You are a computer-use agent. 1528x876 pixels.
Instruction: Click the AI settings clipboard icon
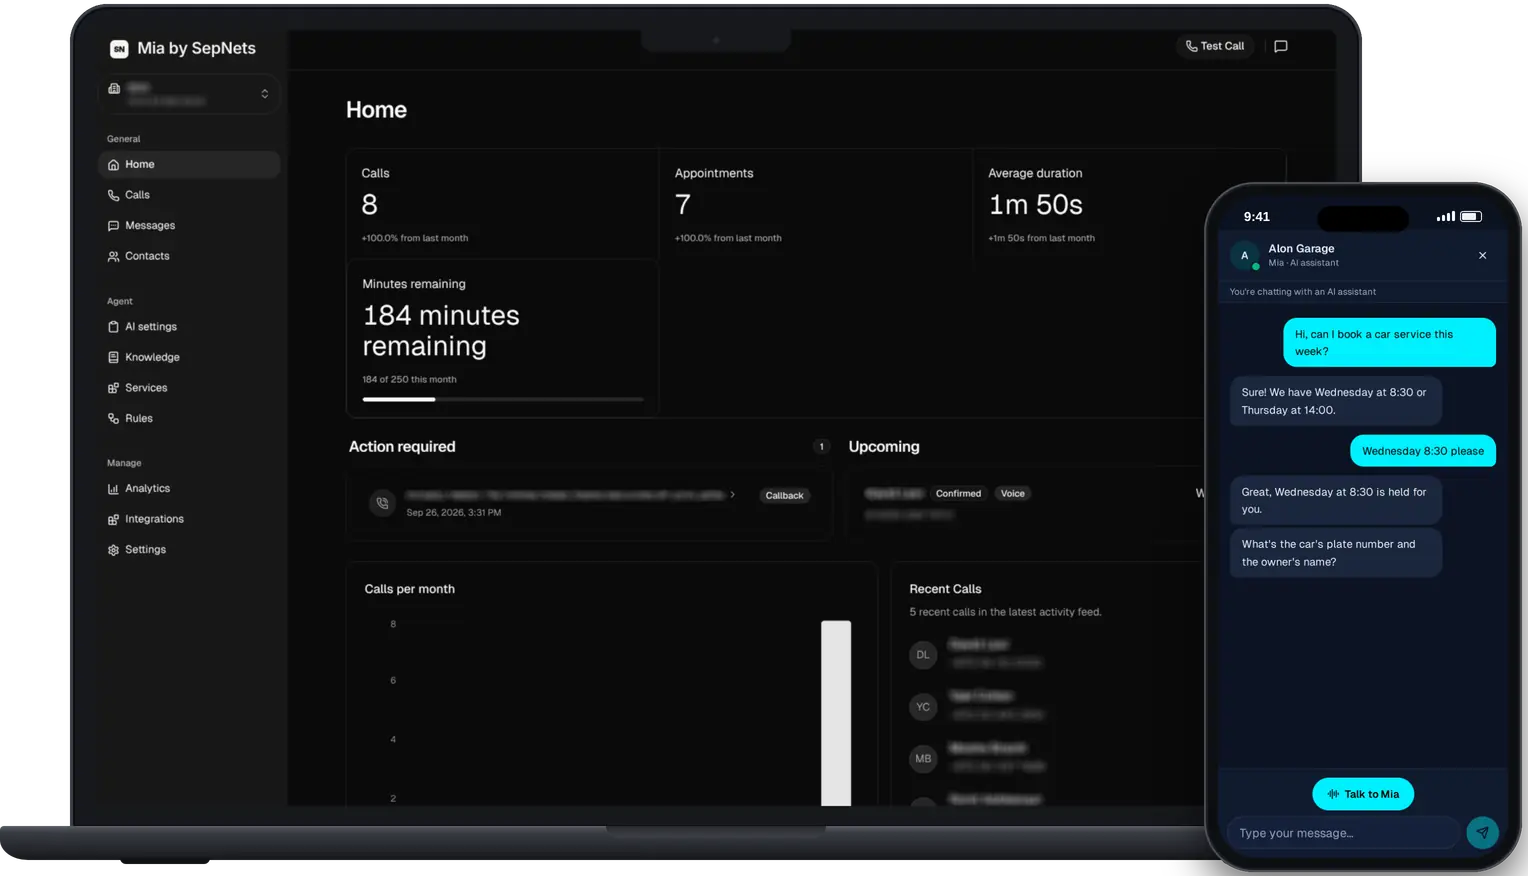pos(113,327)
